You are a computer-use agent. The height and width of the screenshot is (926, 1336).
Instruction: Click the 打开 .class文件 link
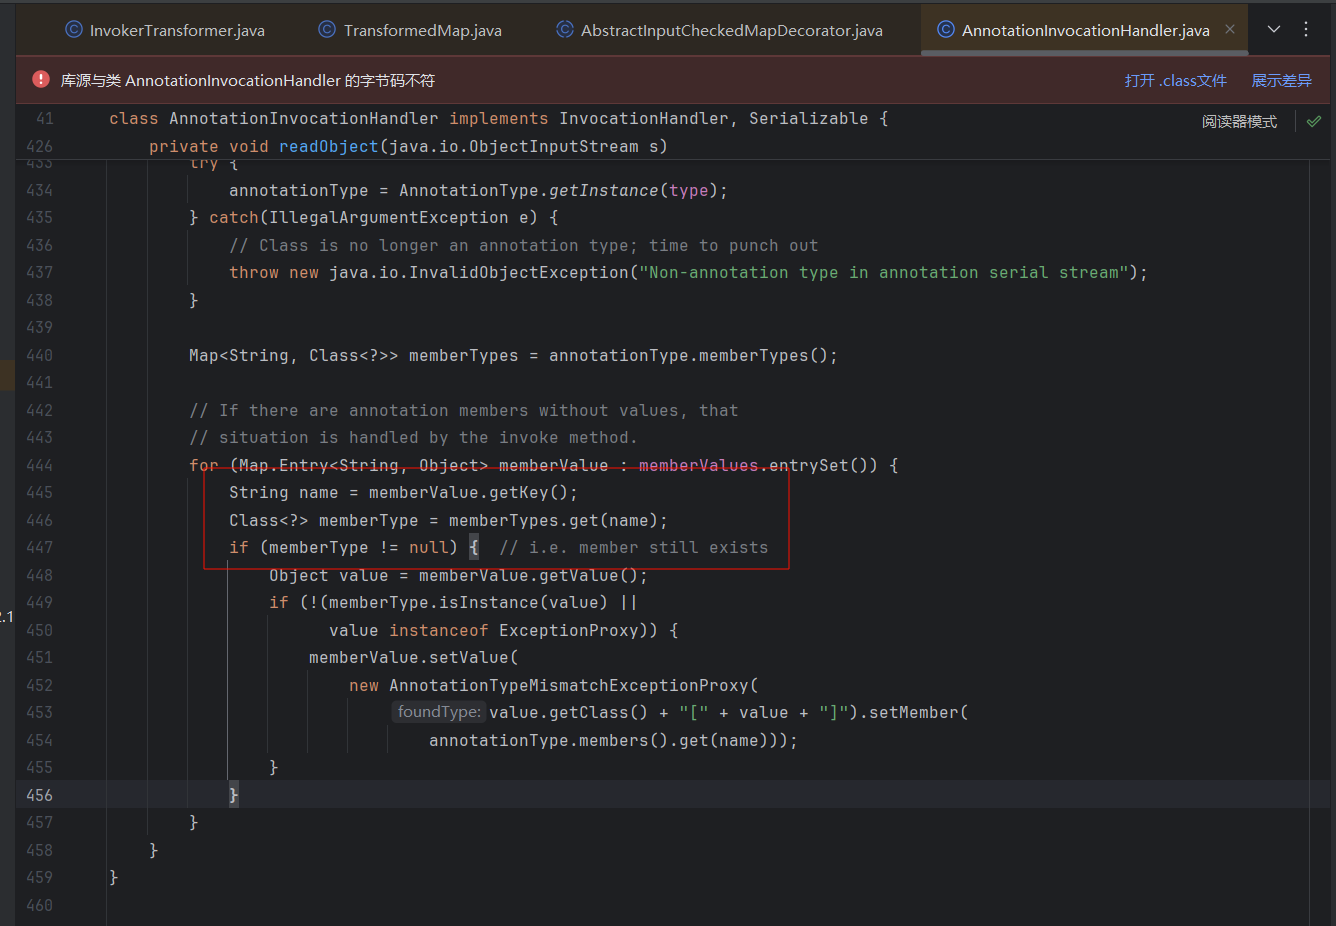[1175, 80]
